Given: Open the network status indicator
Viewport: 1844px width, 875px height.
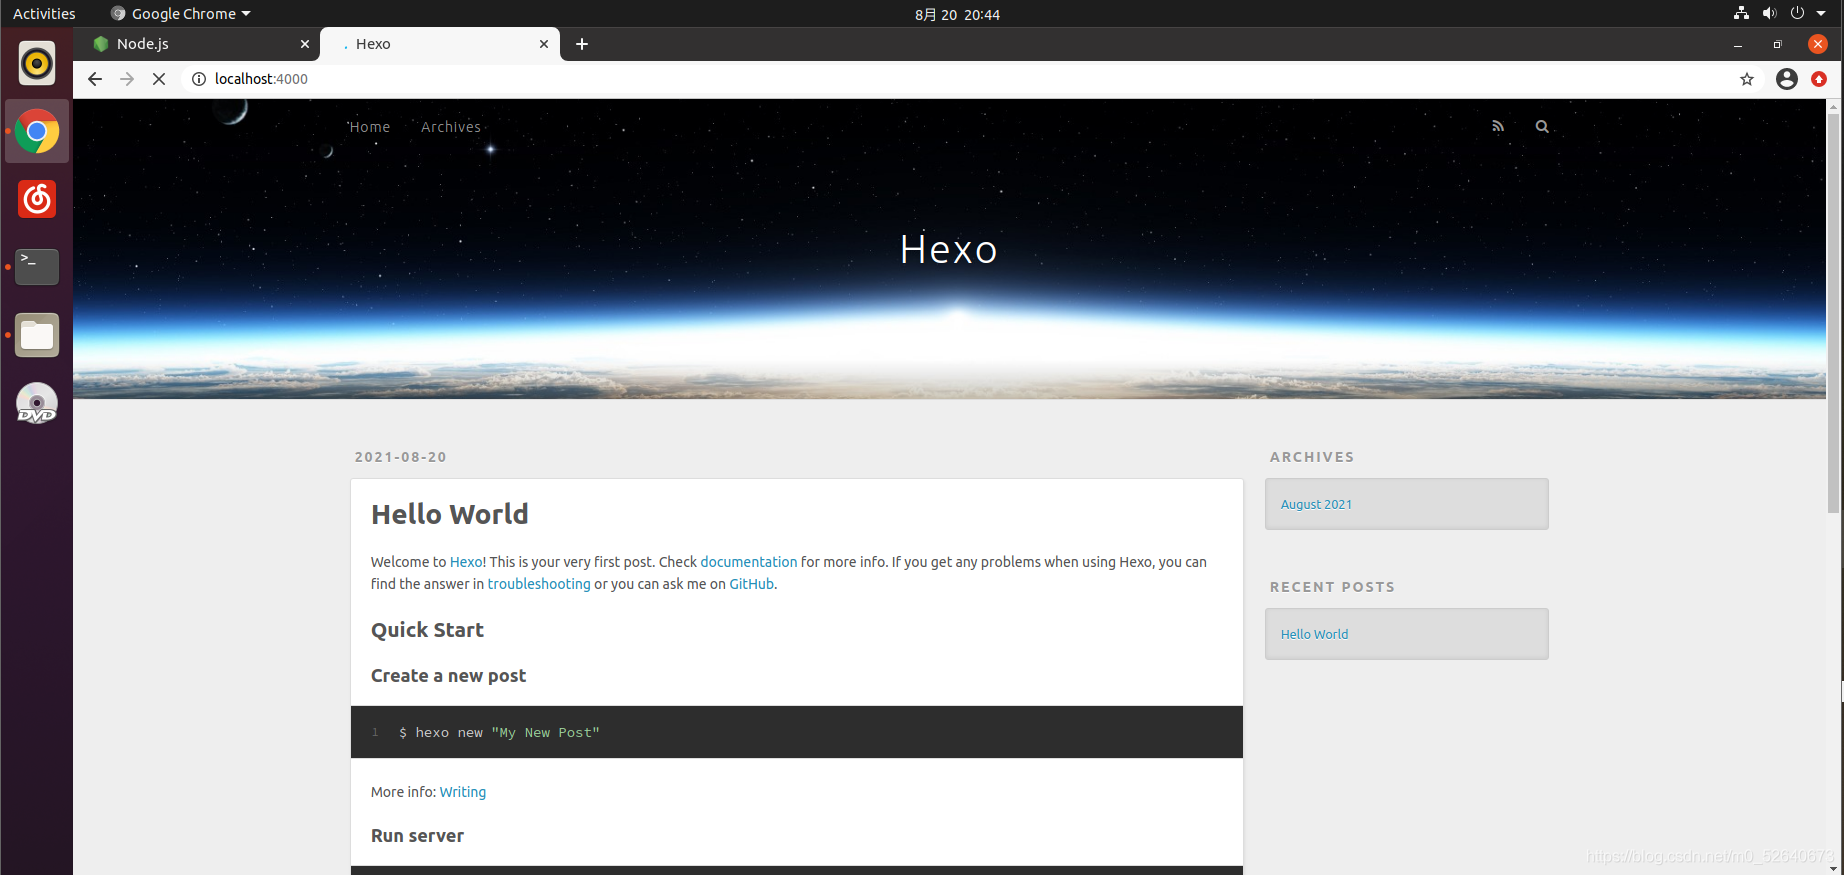Looking at the screenshot, I should (x=1741, y=13).
